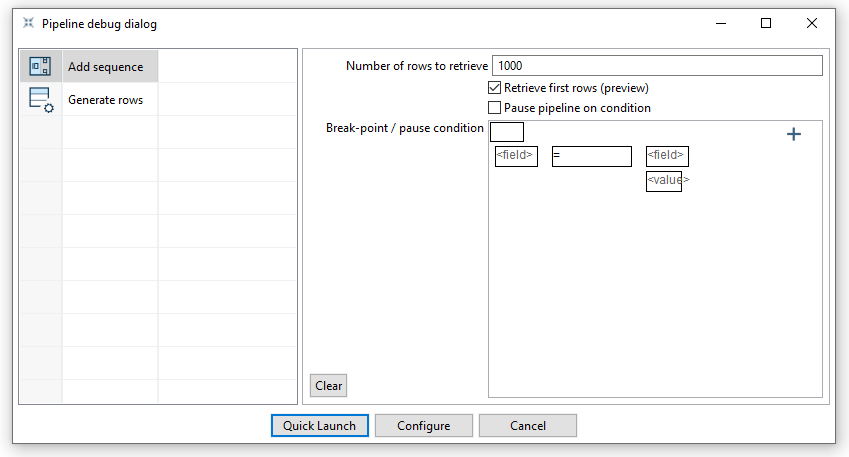849x457 pixels.
Task: Cancel the debug dialog
Action: 527,426
